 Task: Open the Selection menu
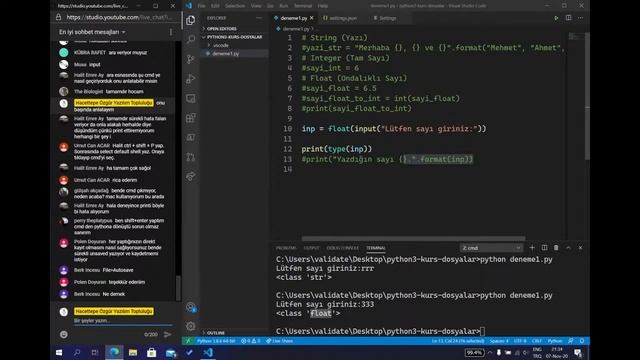(x=235, y=6)
